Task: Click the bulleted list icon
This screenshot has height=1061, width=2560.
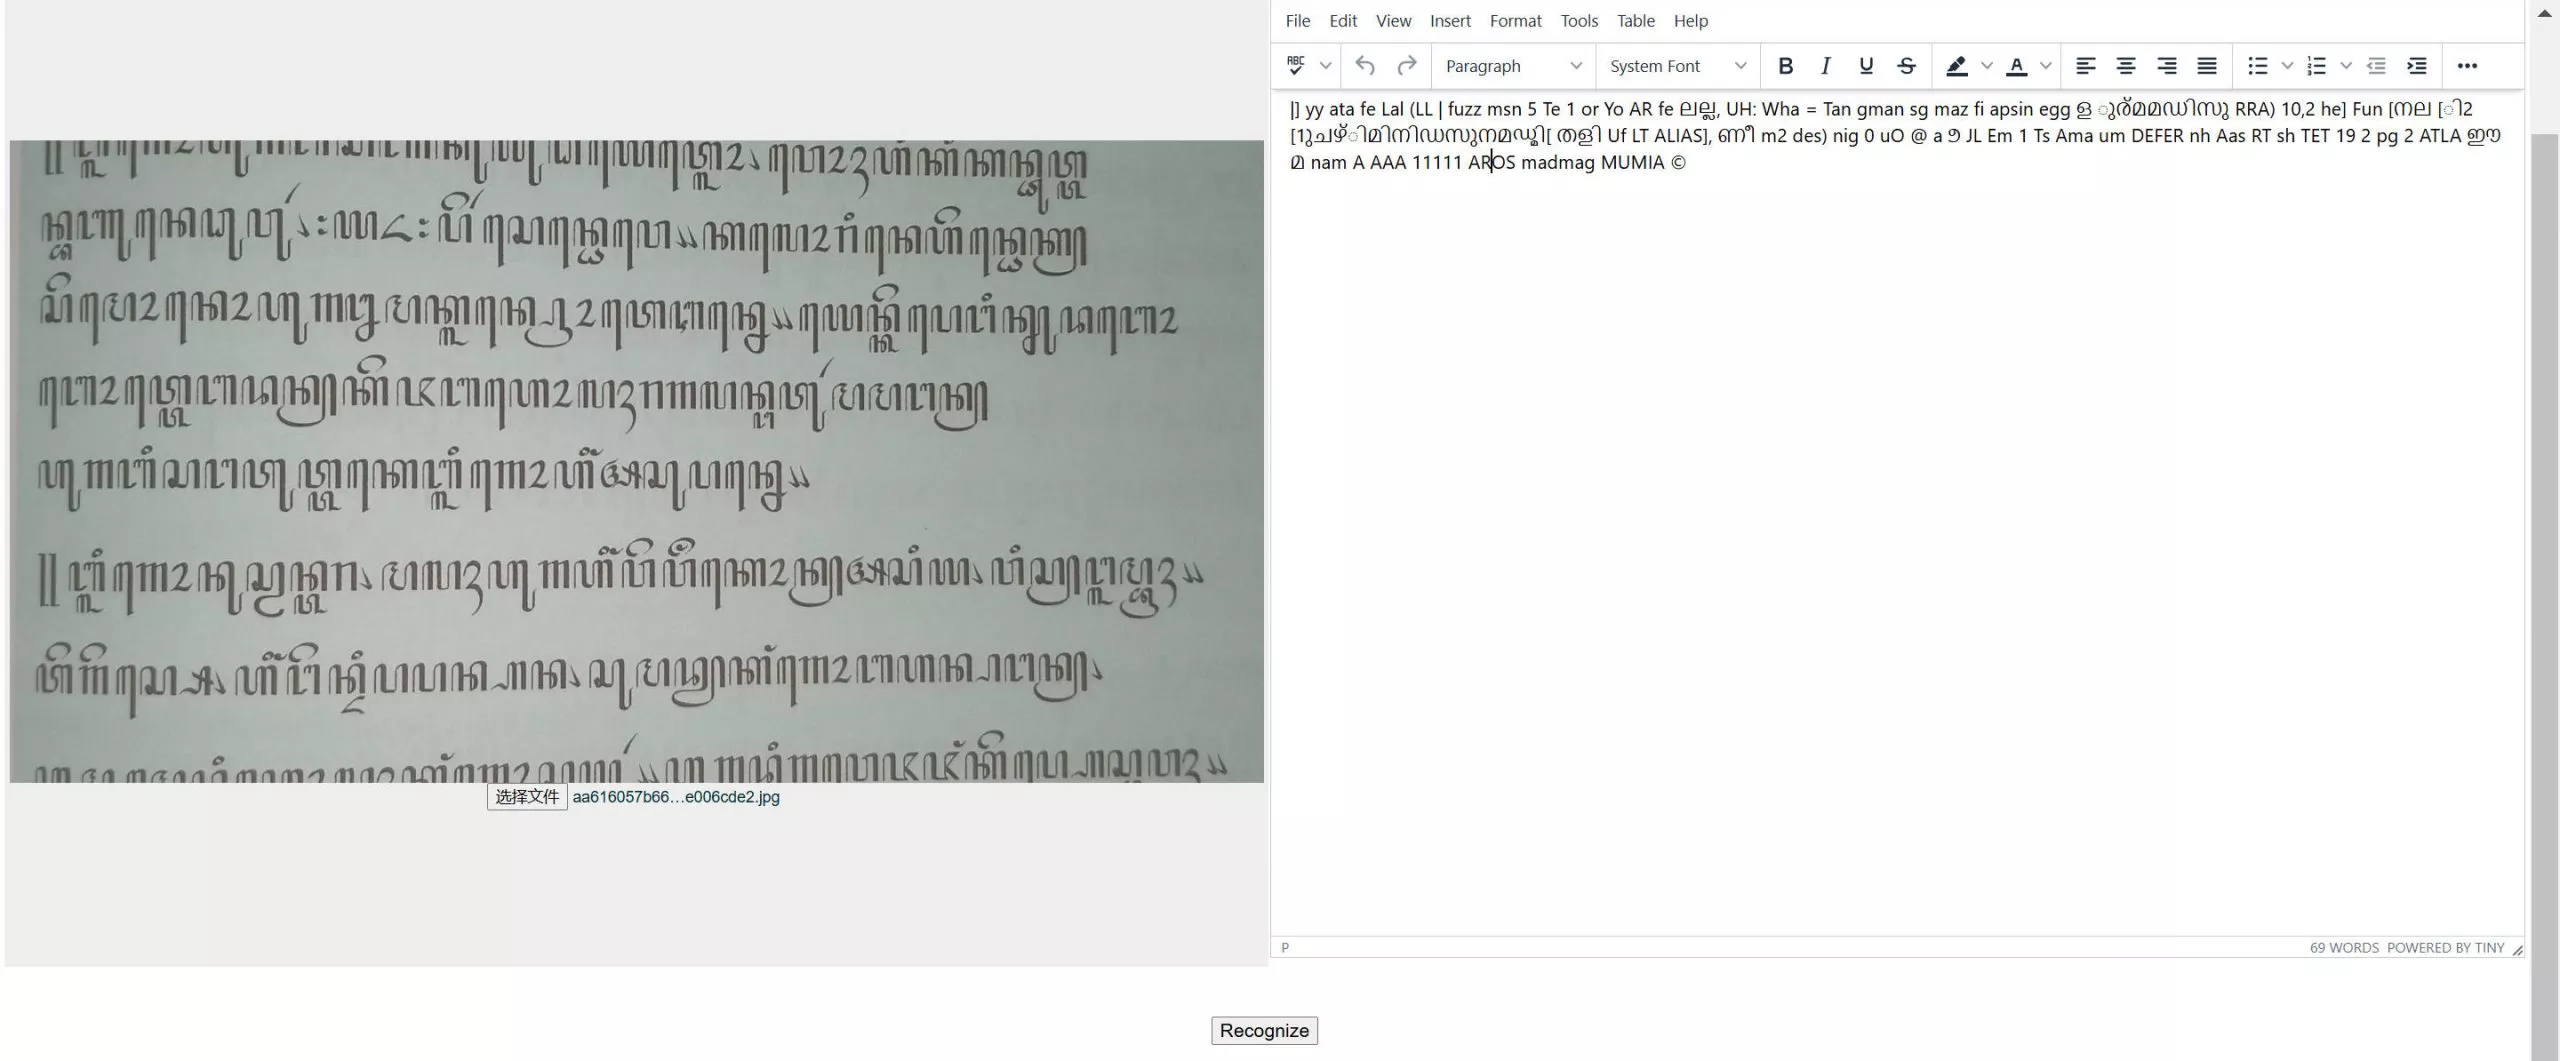Action: point(2257,66)
